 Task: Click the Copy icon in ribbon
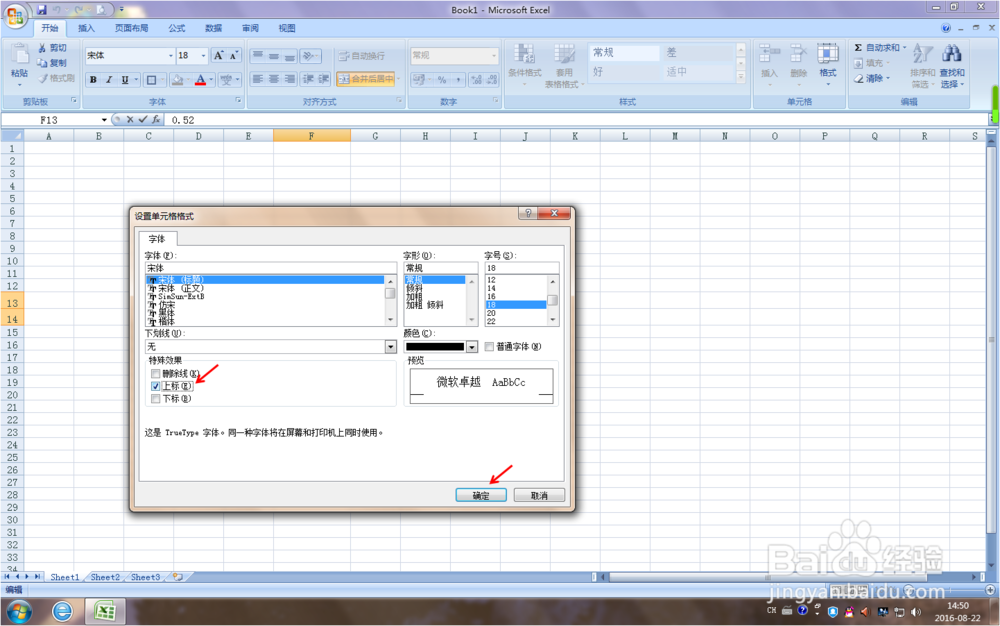(42, 63)
